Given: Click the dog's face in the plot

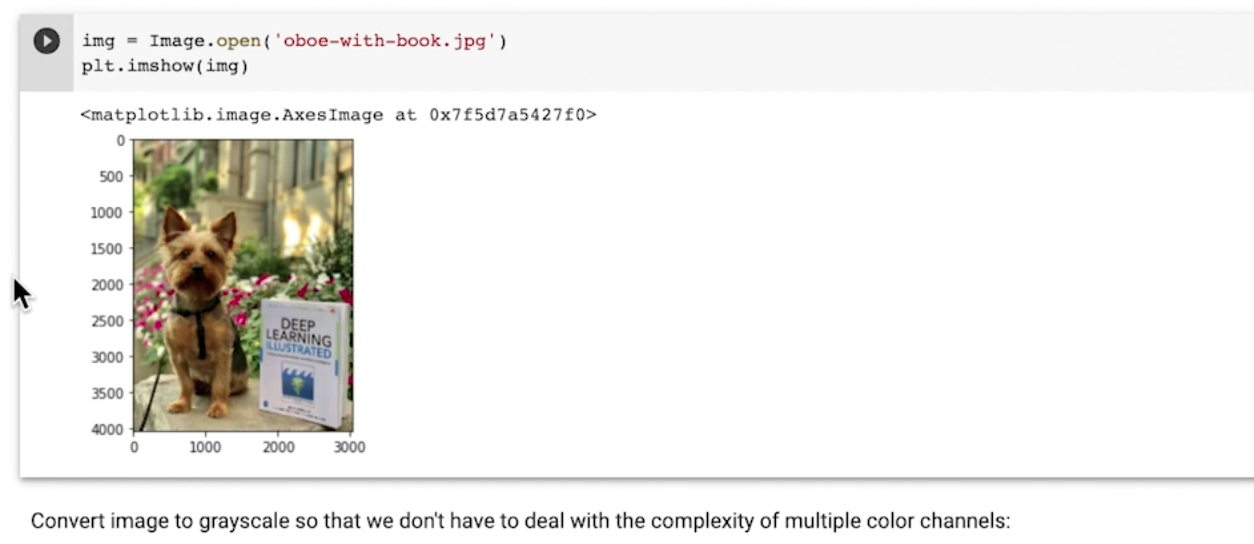Looking at the screenshot, I should (195, 256).
